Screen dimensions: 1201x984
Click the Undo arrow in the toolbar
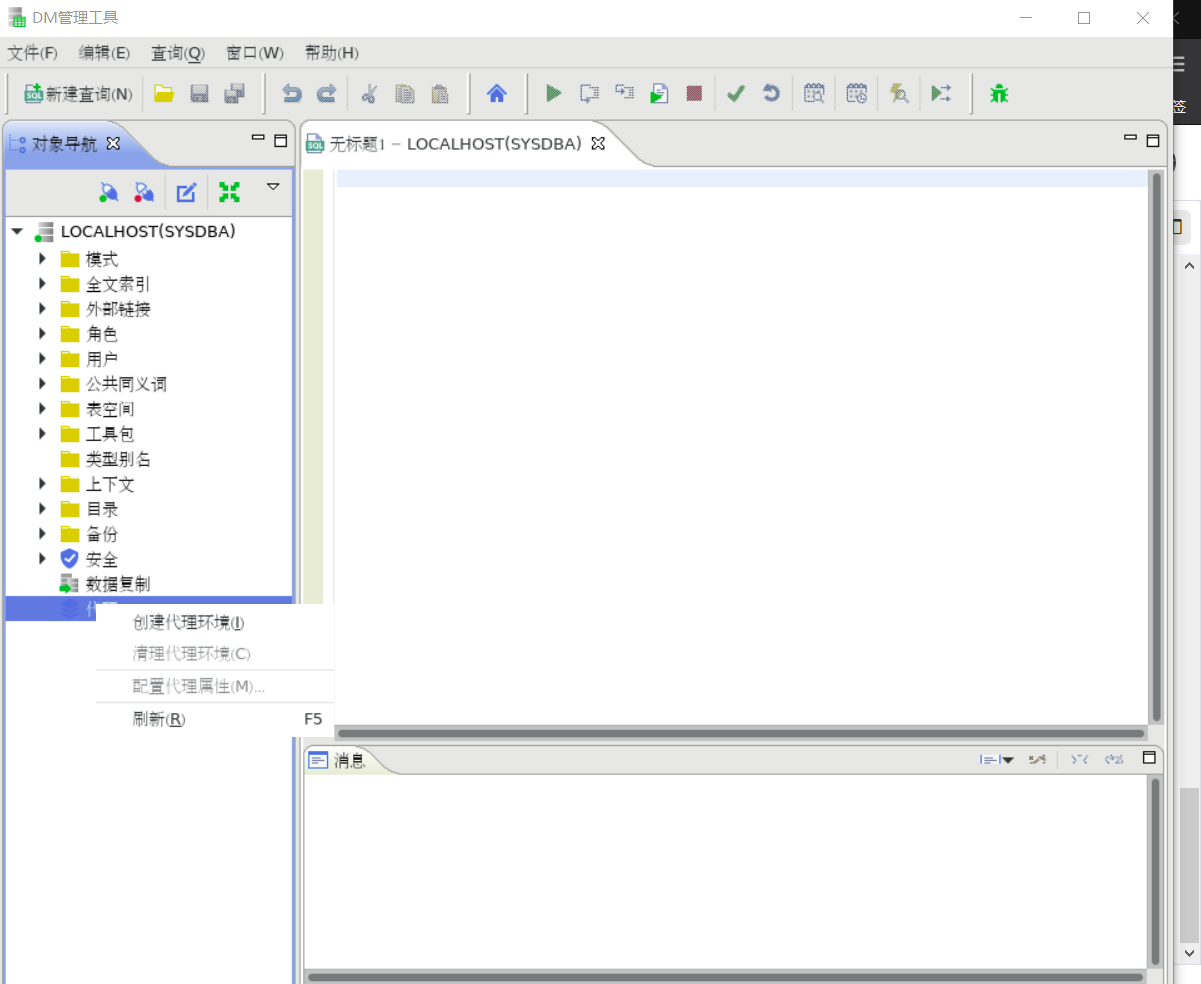click(291, 94)
